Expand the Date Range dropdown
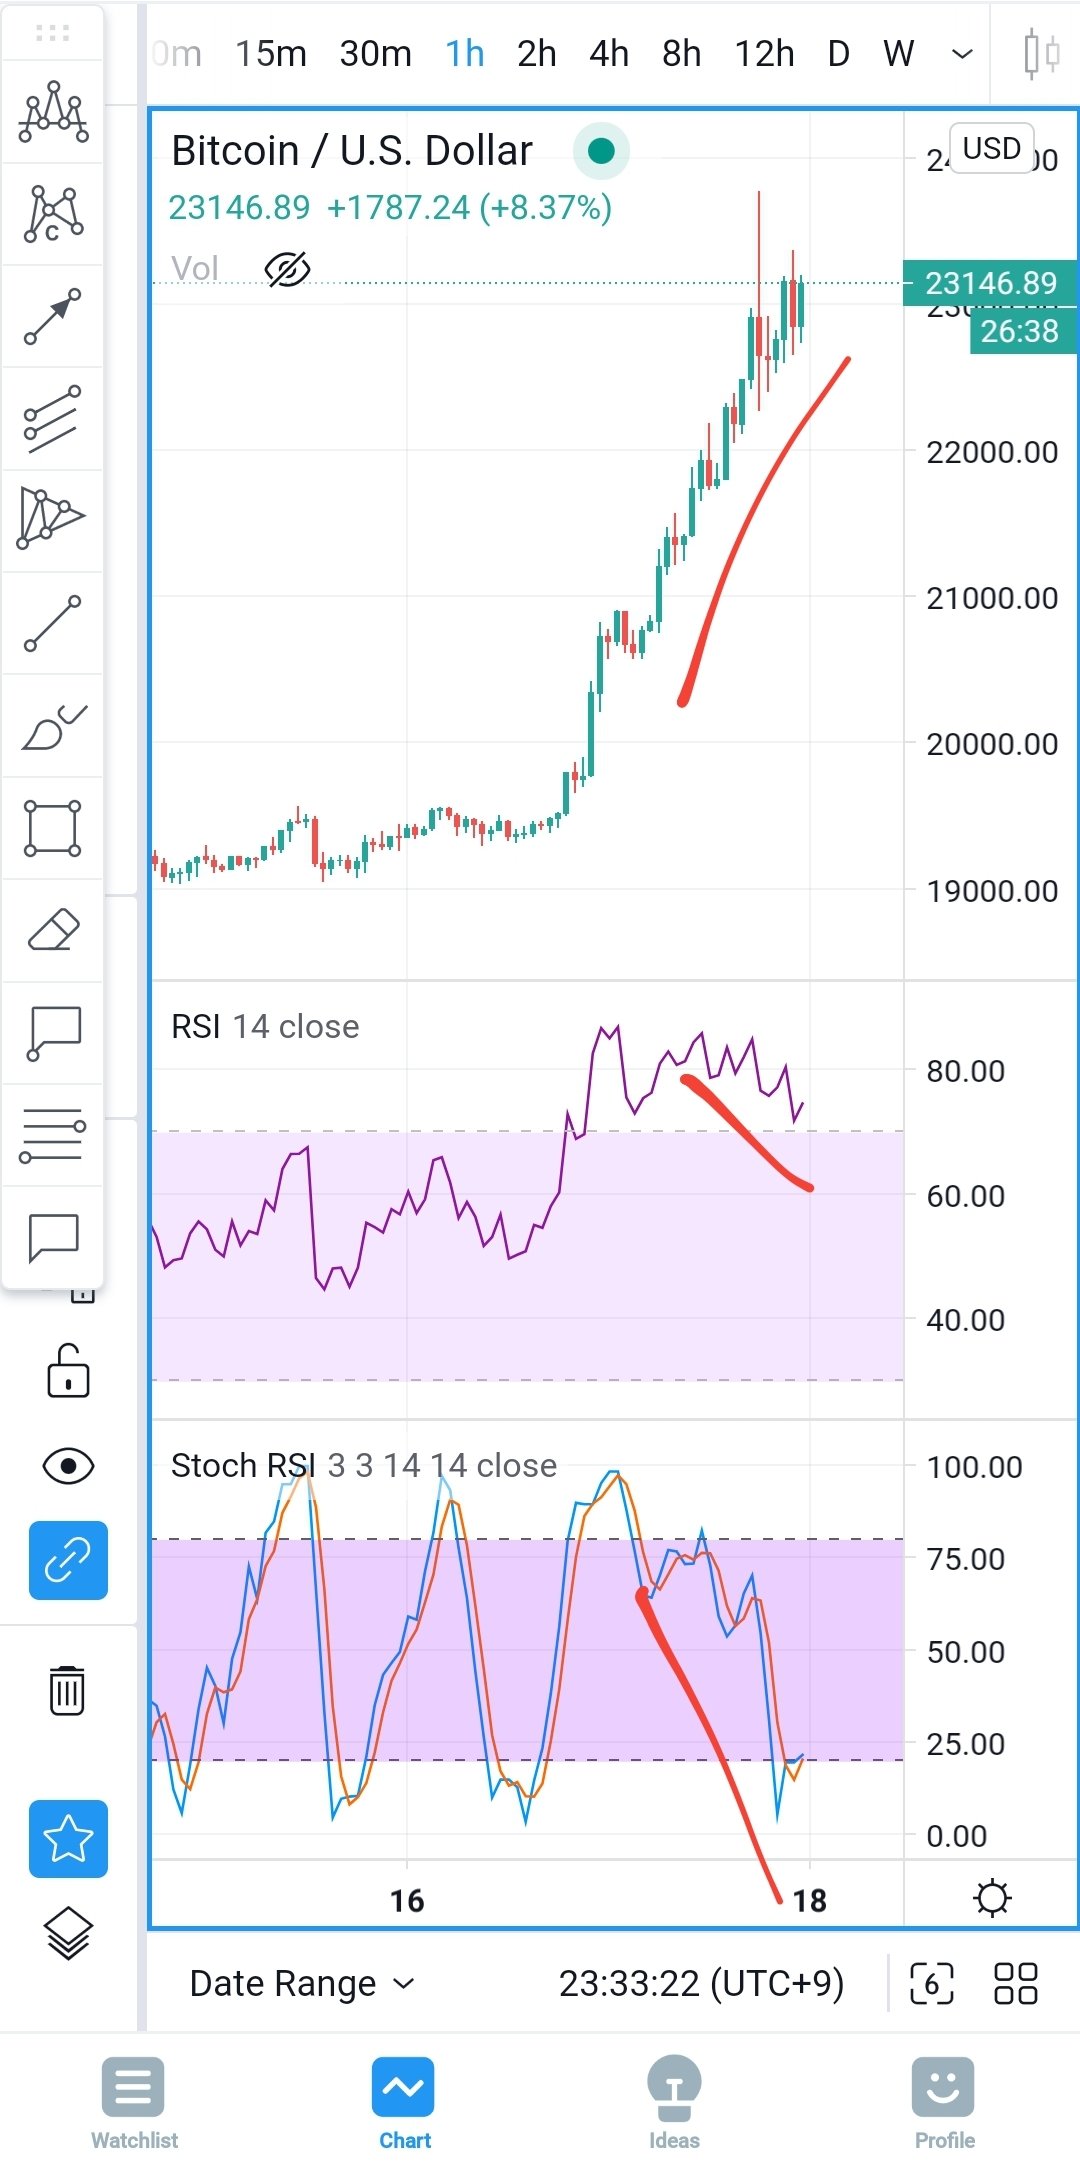 click(x=301, y=1983)
